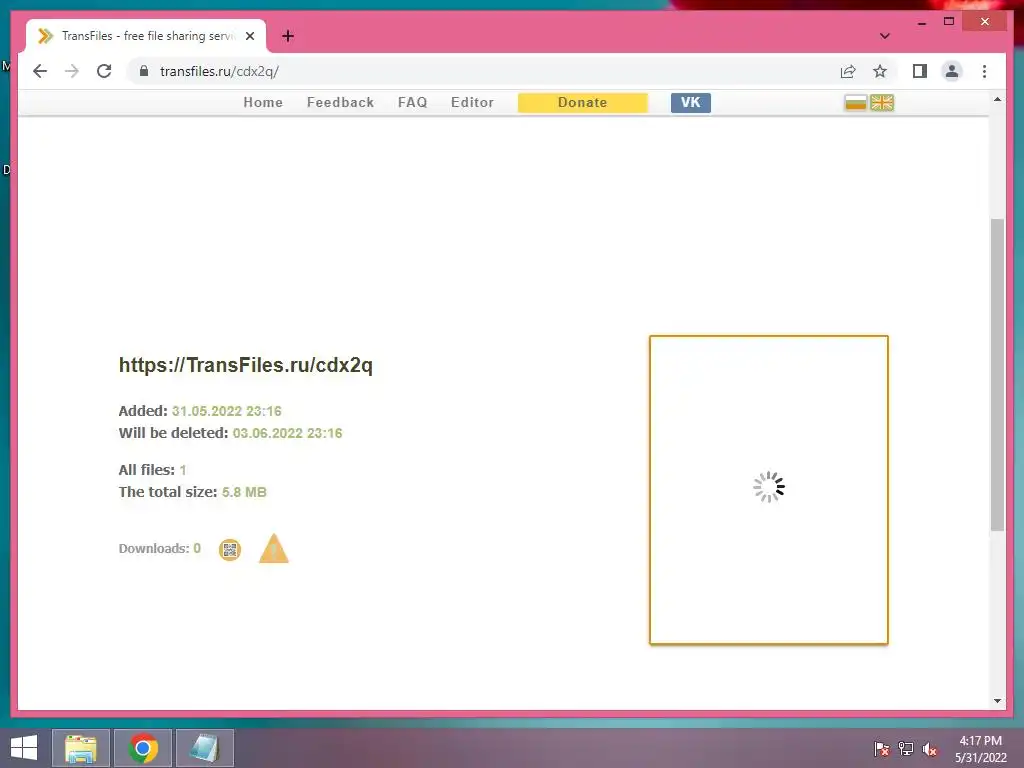The width and height of the screenshot is (1024, 768).
Task: Bookmark this page with the star icon
Action: pyautogui.click(x=880, y=71)
